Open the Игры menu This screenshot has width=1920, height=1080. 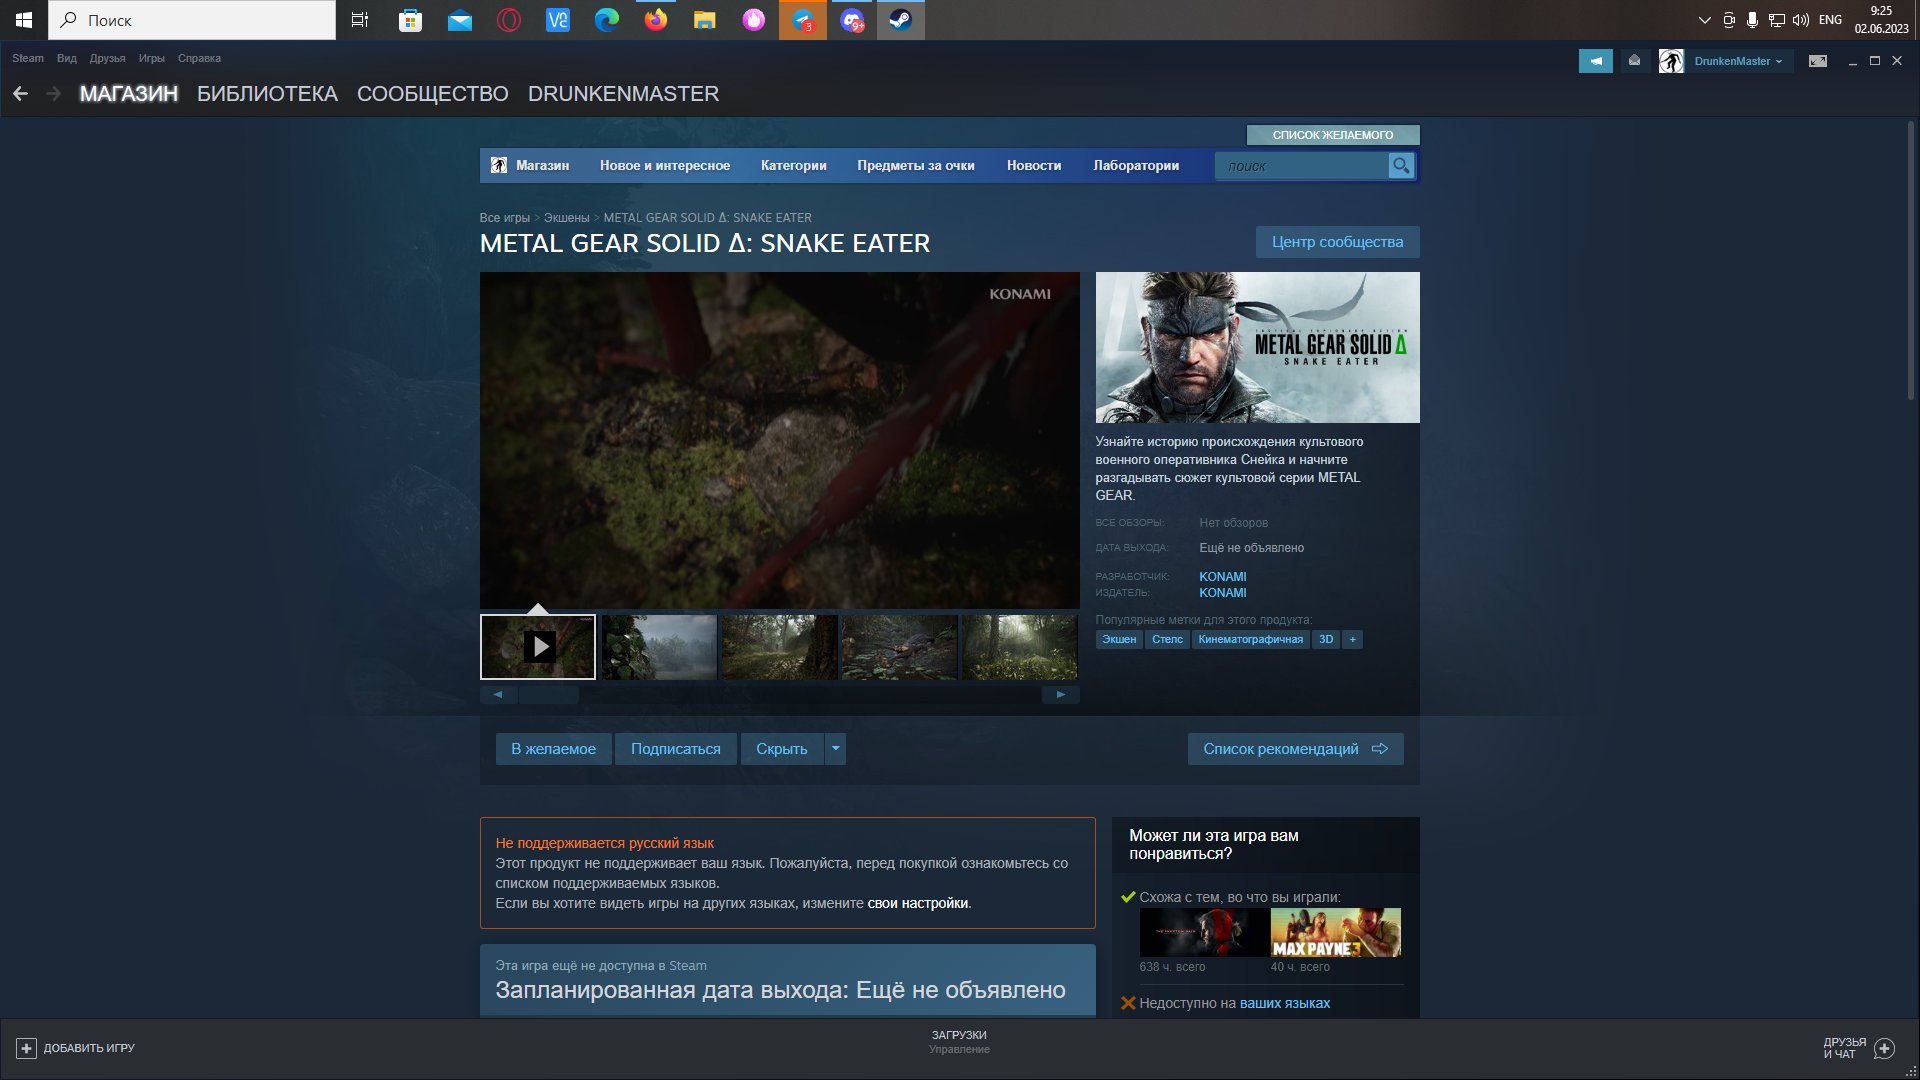point(152,58)
